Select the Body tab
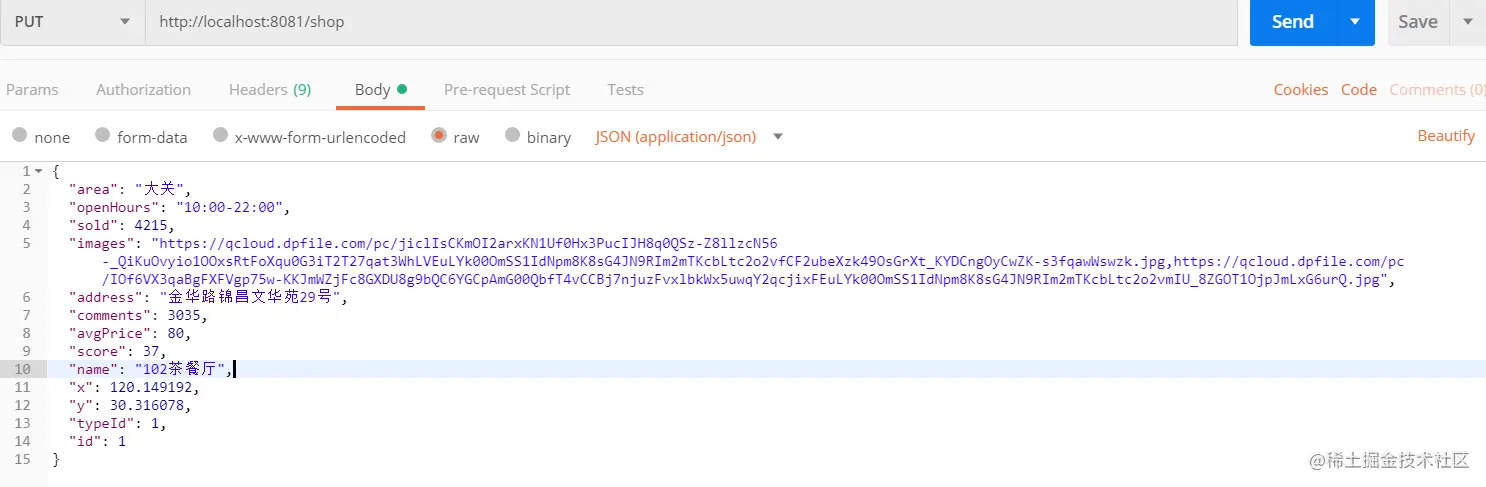Screen dimensions: 1486x487 380,90
